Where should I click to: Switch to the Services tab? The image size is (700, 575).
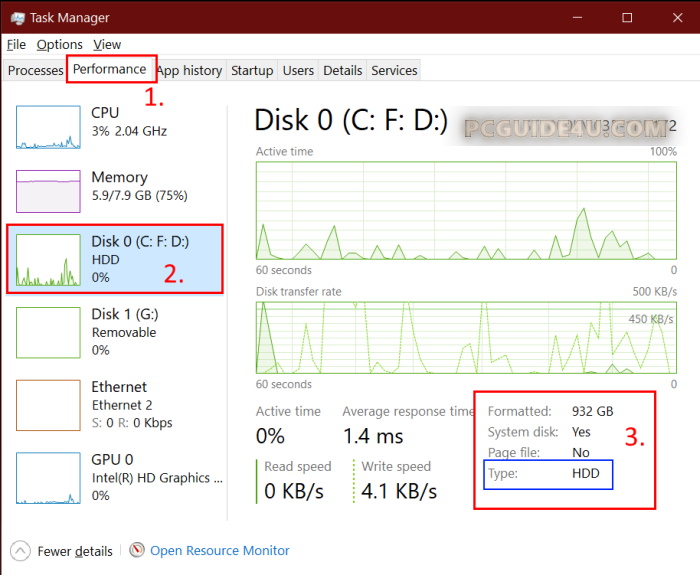click(394, 70)
